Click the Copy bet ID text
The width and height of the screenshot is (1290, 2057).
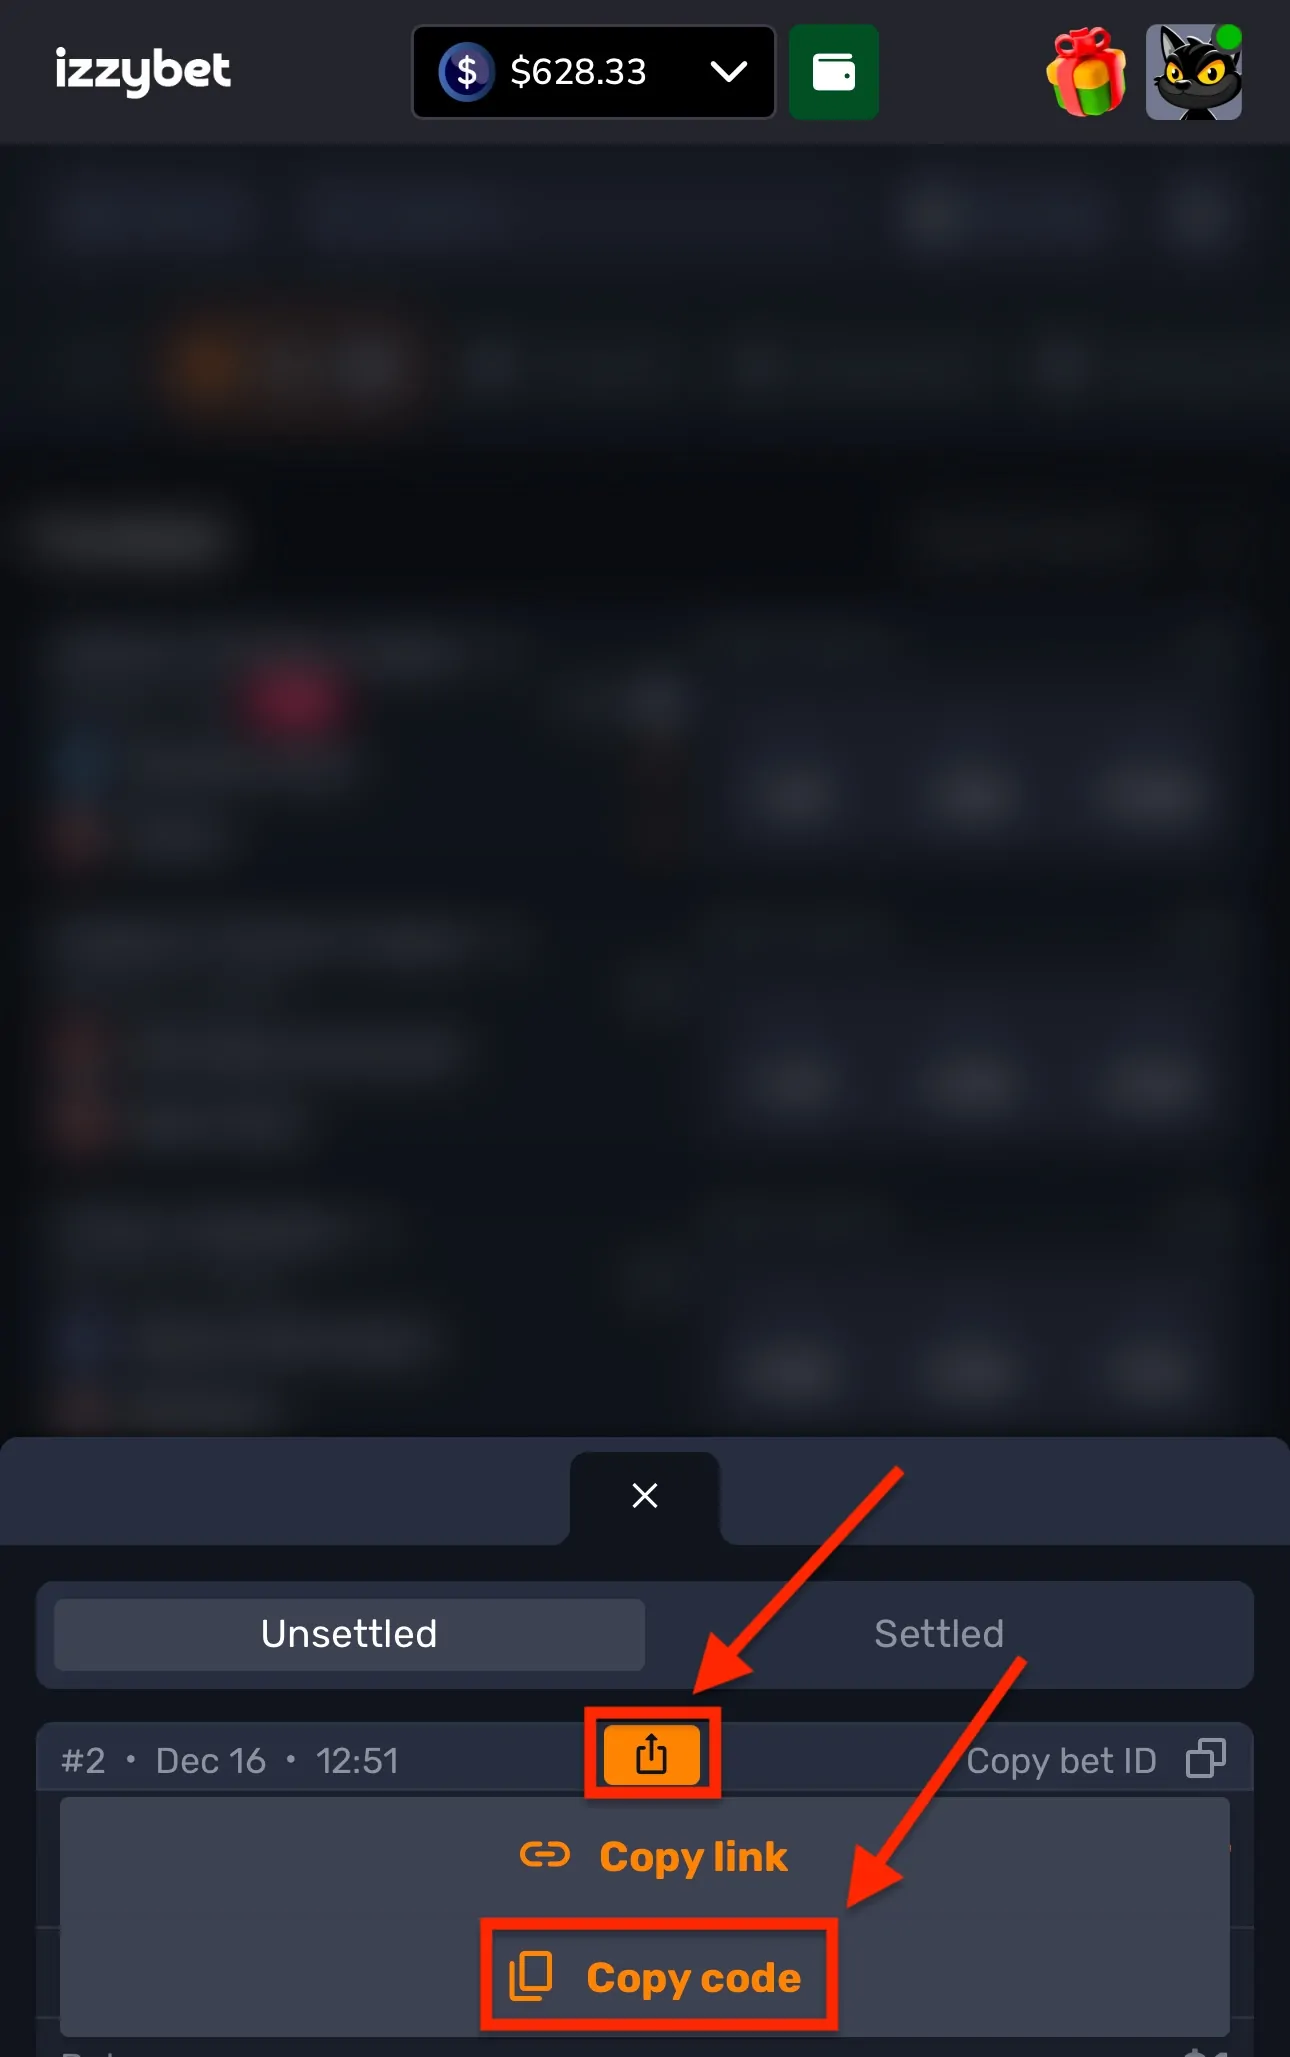(1061, 1760)
